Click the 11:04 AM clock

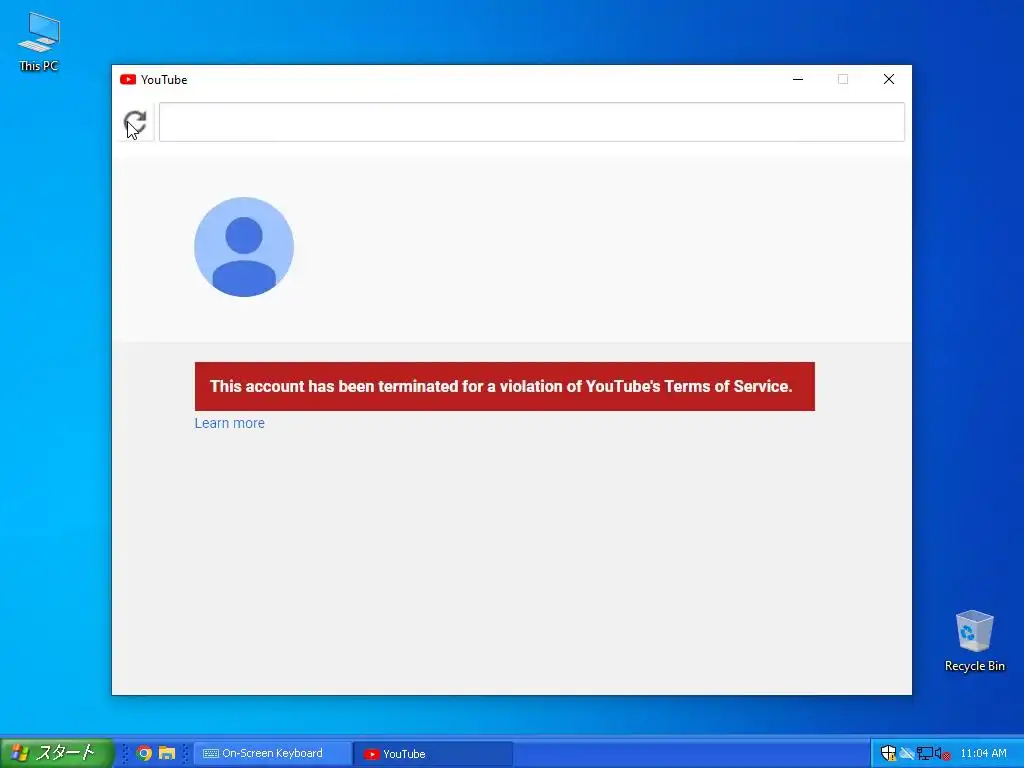pos(984,753)
